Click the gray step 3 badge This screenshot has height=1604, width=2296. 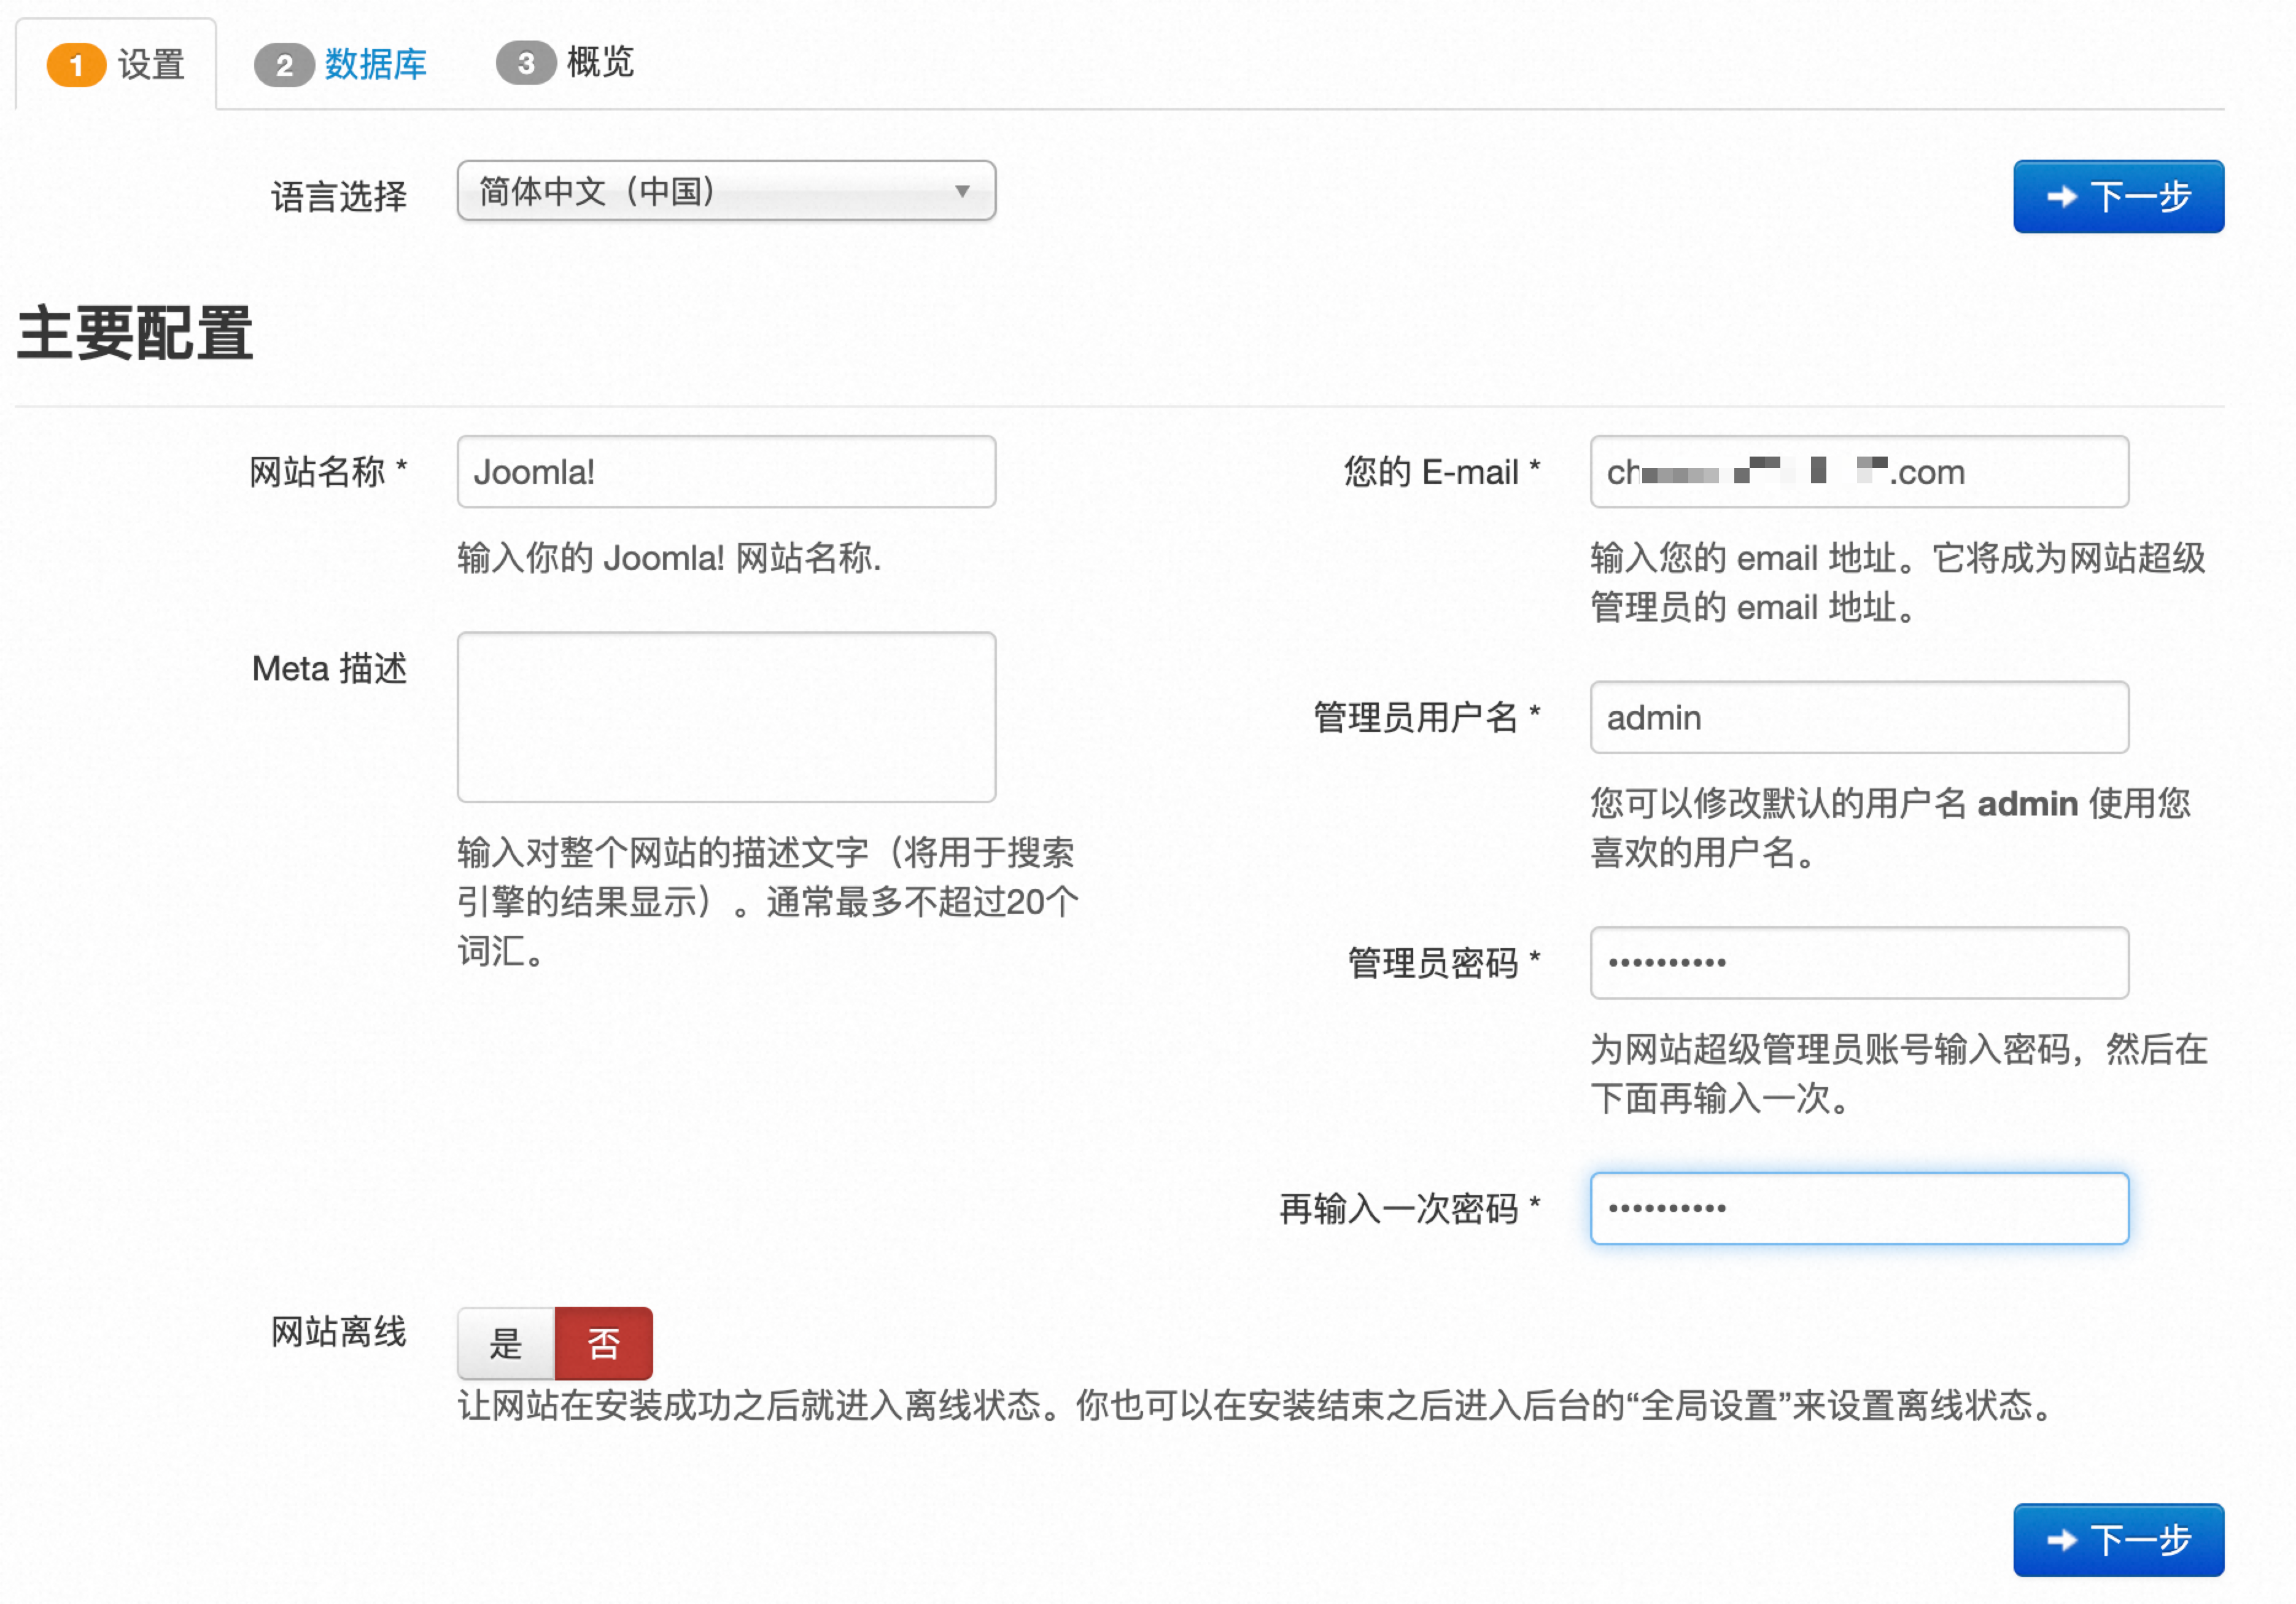526,64
